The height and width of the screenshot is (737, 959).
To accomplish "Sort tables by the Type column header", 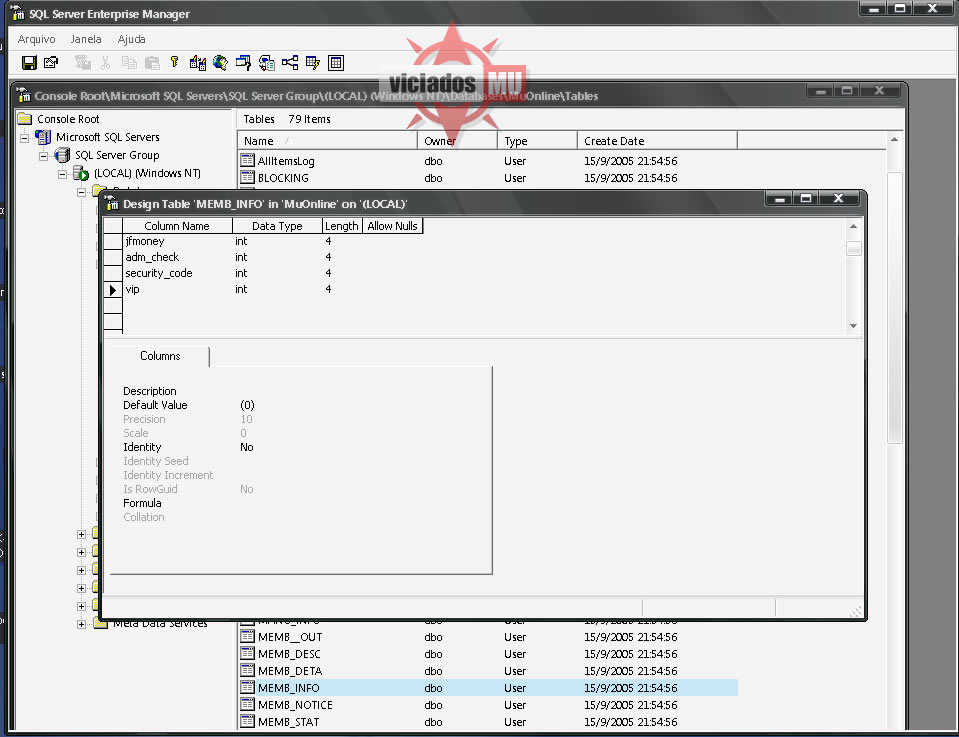I will [x=538, y=141].
